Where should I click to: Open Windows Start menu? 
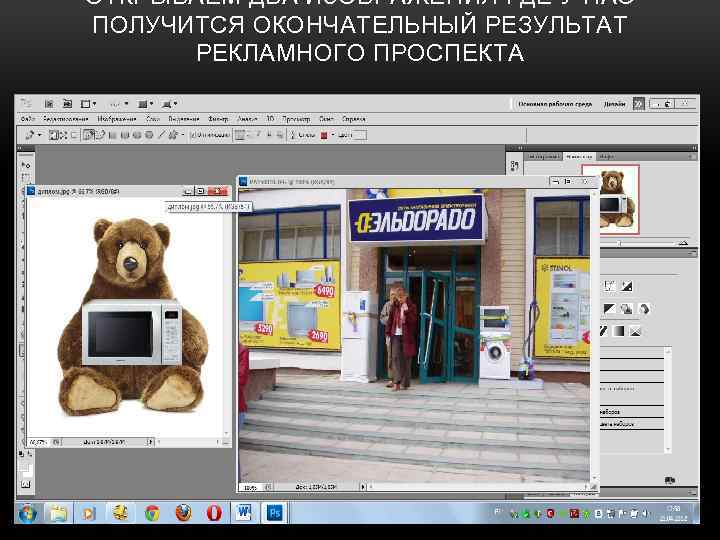[x=28, y=513]
